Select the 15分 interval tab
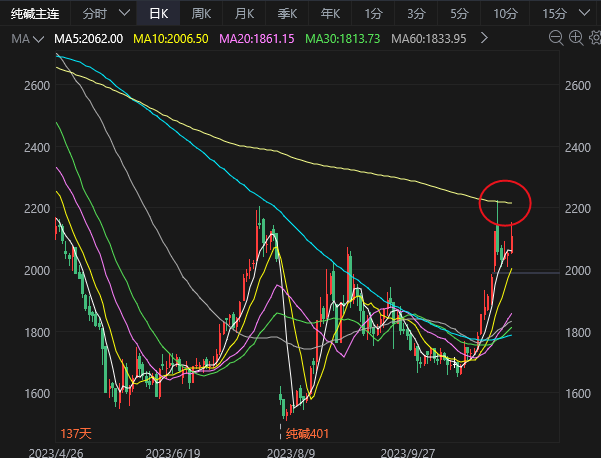The height and width of the screenshot is (458, 601). 553,14
